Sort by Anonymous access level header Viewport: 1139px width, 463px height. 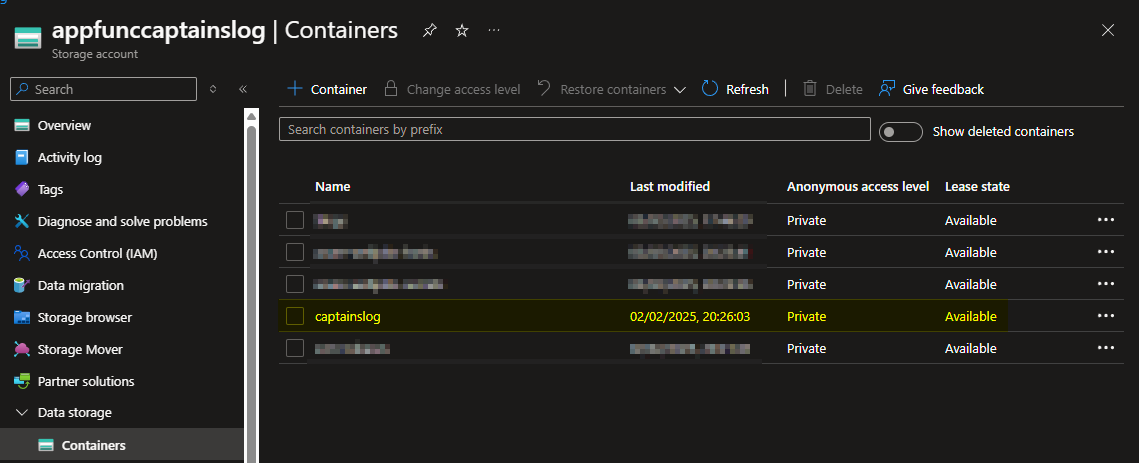(858, 187)
